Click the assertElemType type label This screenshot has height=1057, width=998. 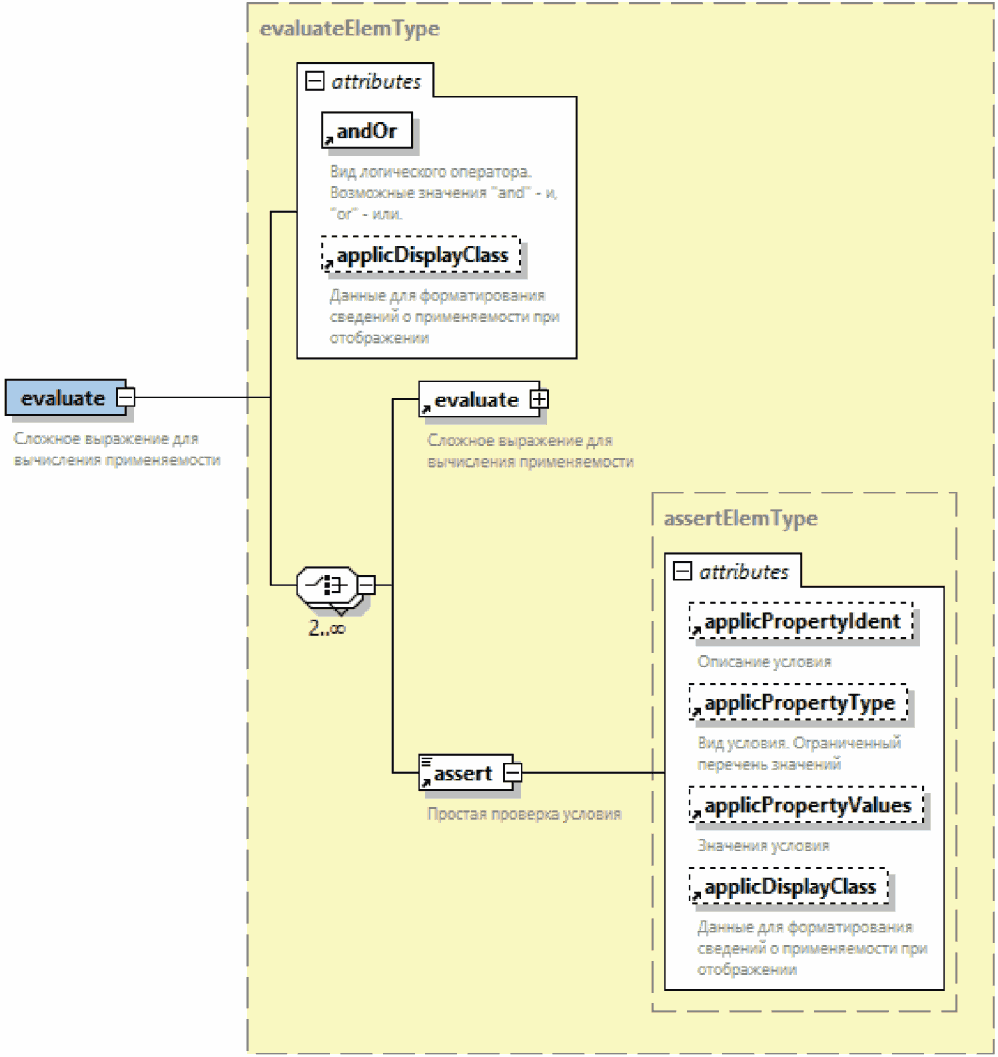click(x=740, y=518)
